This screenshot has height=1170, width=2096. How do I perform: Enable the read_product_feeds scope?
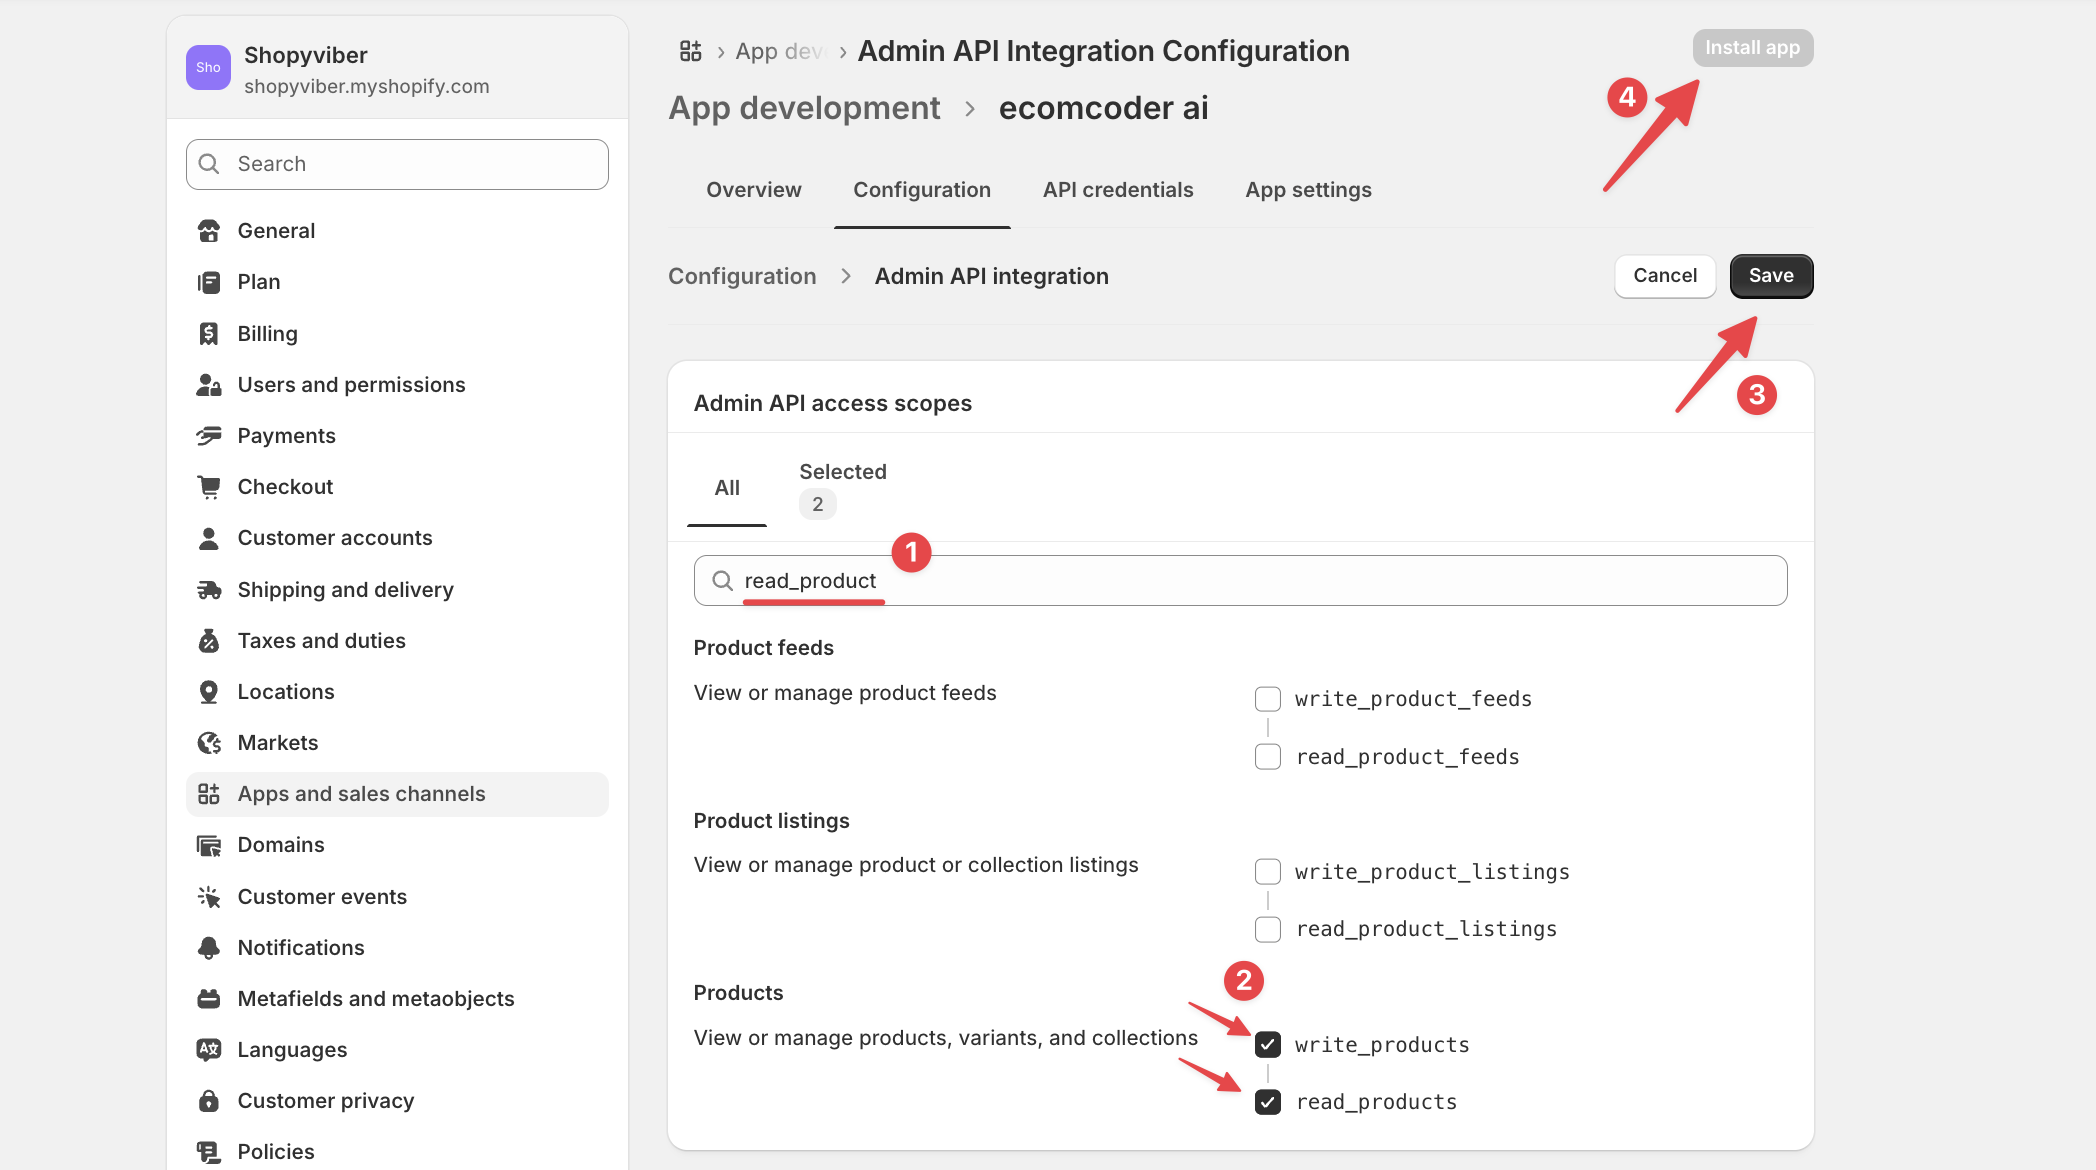[x=1267, y=756]
